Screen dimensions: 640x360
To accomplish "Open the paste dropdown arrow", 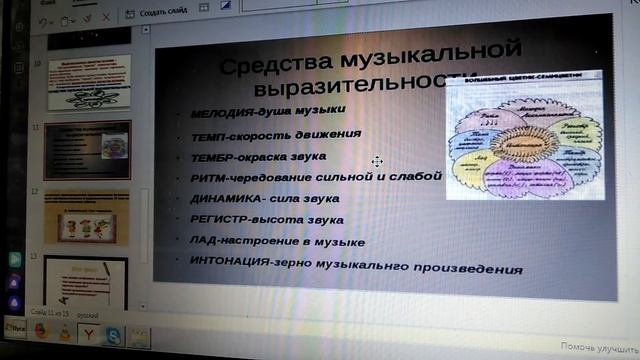I will pyautogui.click(x=73, y=21).
